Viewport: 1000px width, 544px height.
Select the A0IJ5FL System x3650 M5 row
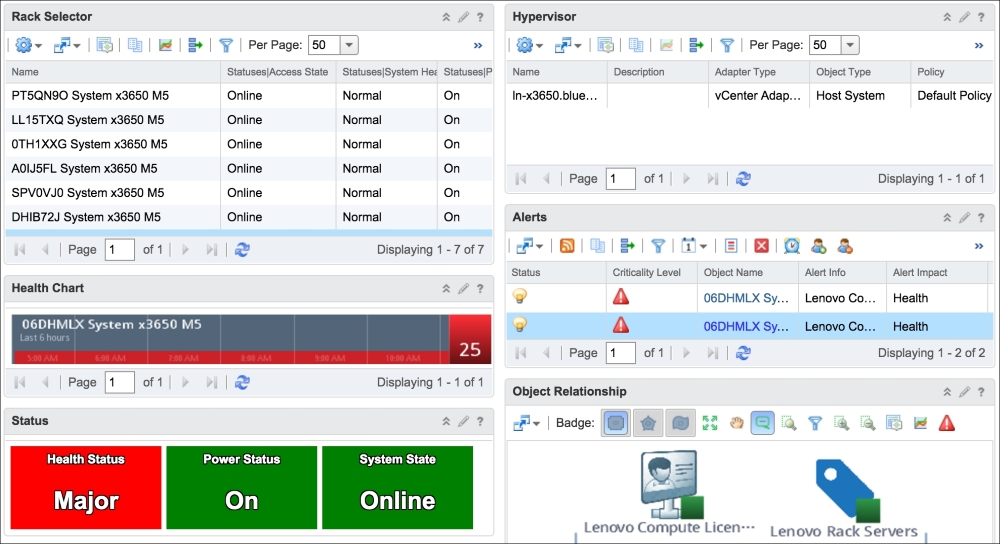[249, 168]
